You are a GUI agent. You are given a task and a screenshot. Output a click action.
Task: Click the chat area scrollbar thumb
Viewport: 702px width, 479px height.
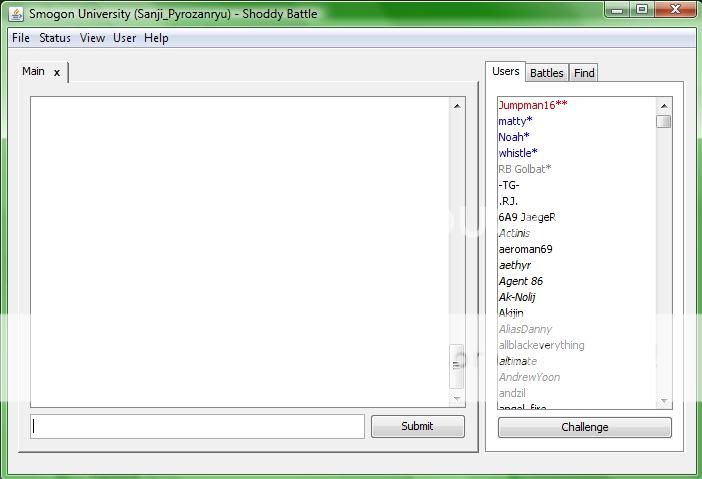pos(457,366)
